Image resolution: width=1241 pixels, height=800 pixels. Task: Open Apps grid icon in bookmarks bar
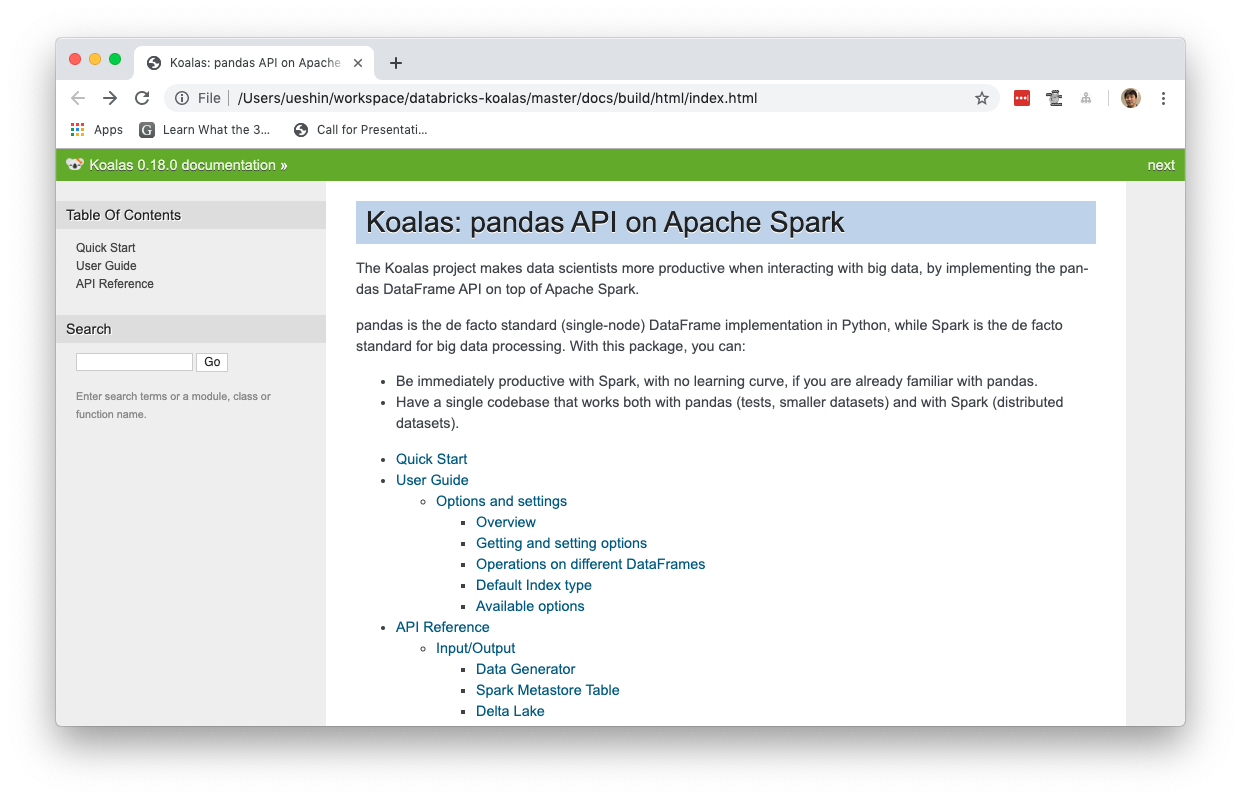[78, 130]
